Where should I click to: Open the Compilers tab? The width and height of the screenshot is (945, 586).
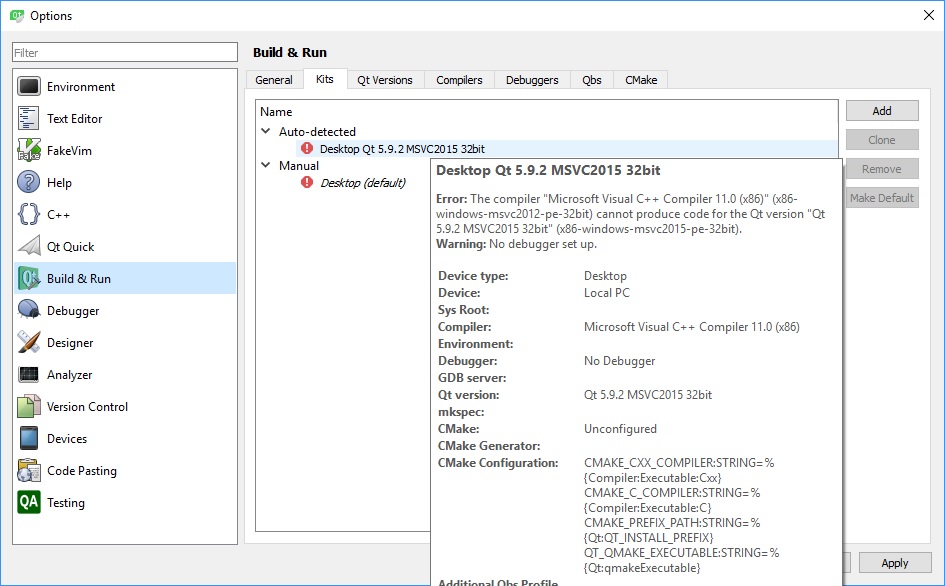tap(459, 80)
